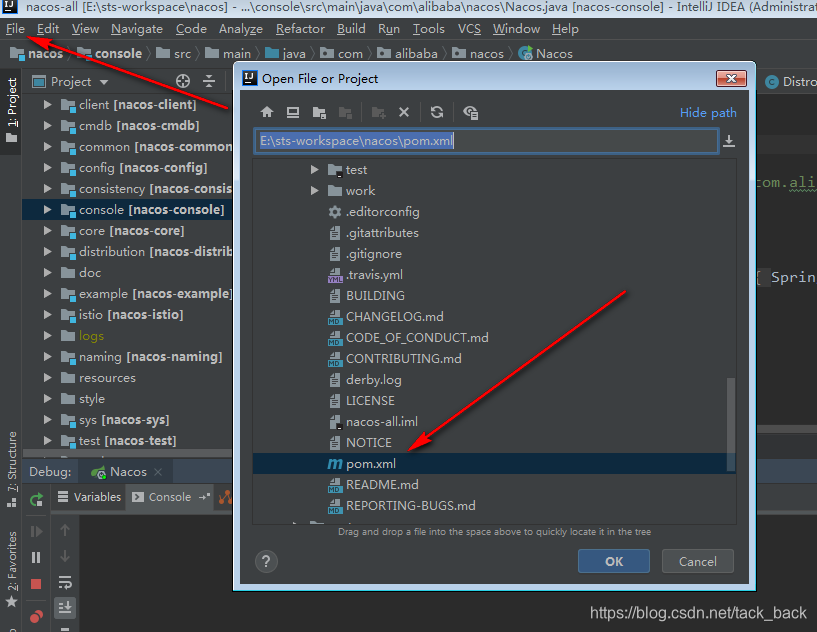This screenshot has width=817, height=632.
Task: Resume program in debug panel
Action: coord(36,531)
